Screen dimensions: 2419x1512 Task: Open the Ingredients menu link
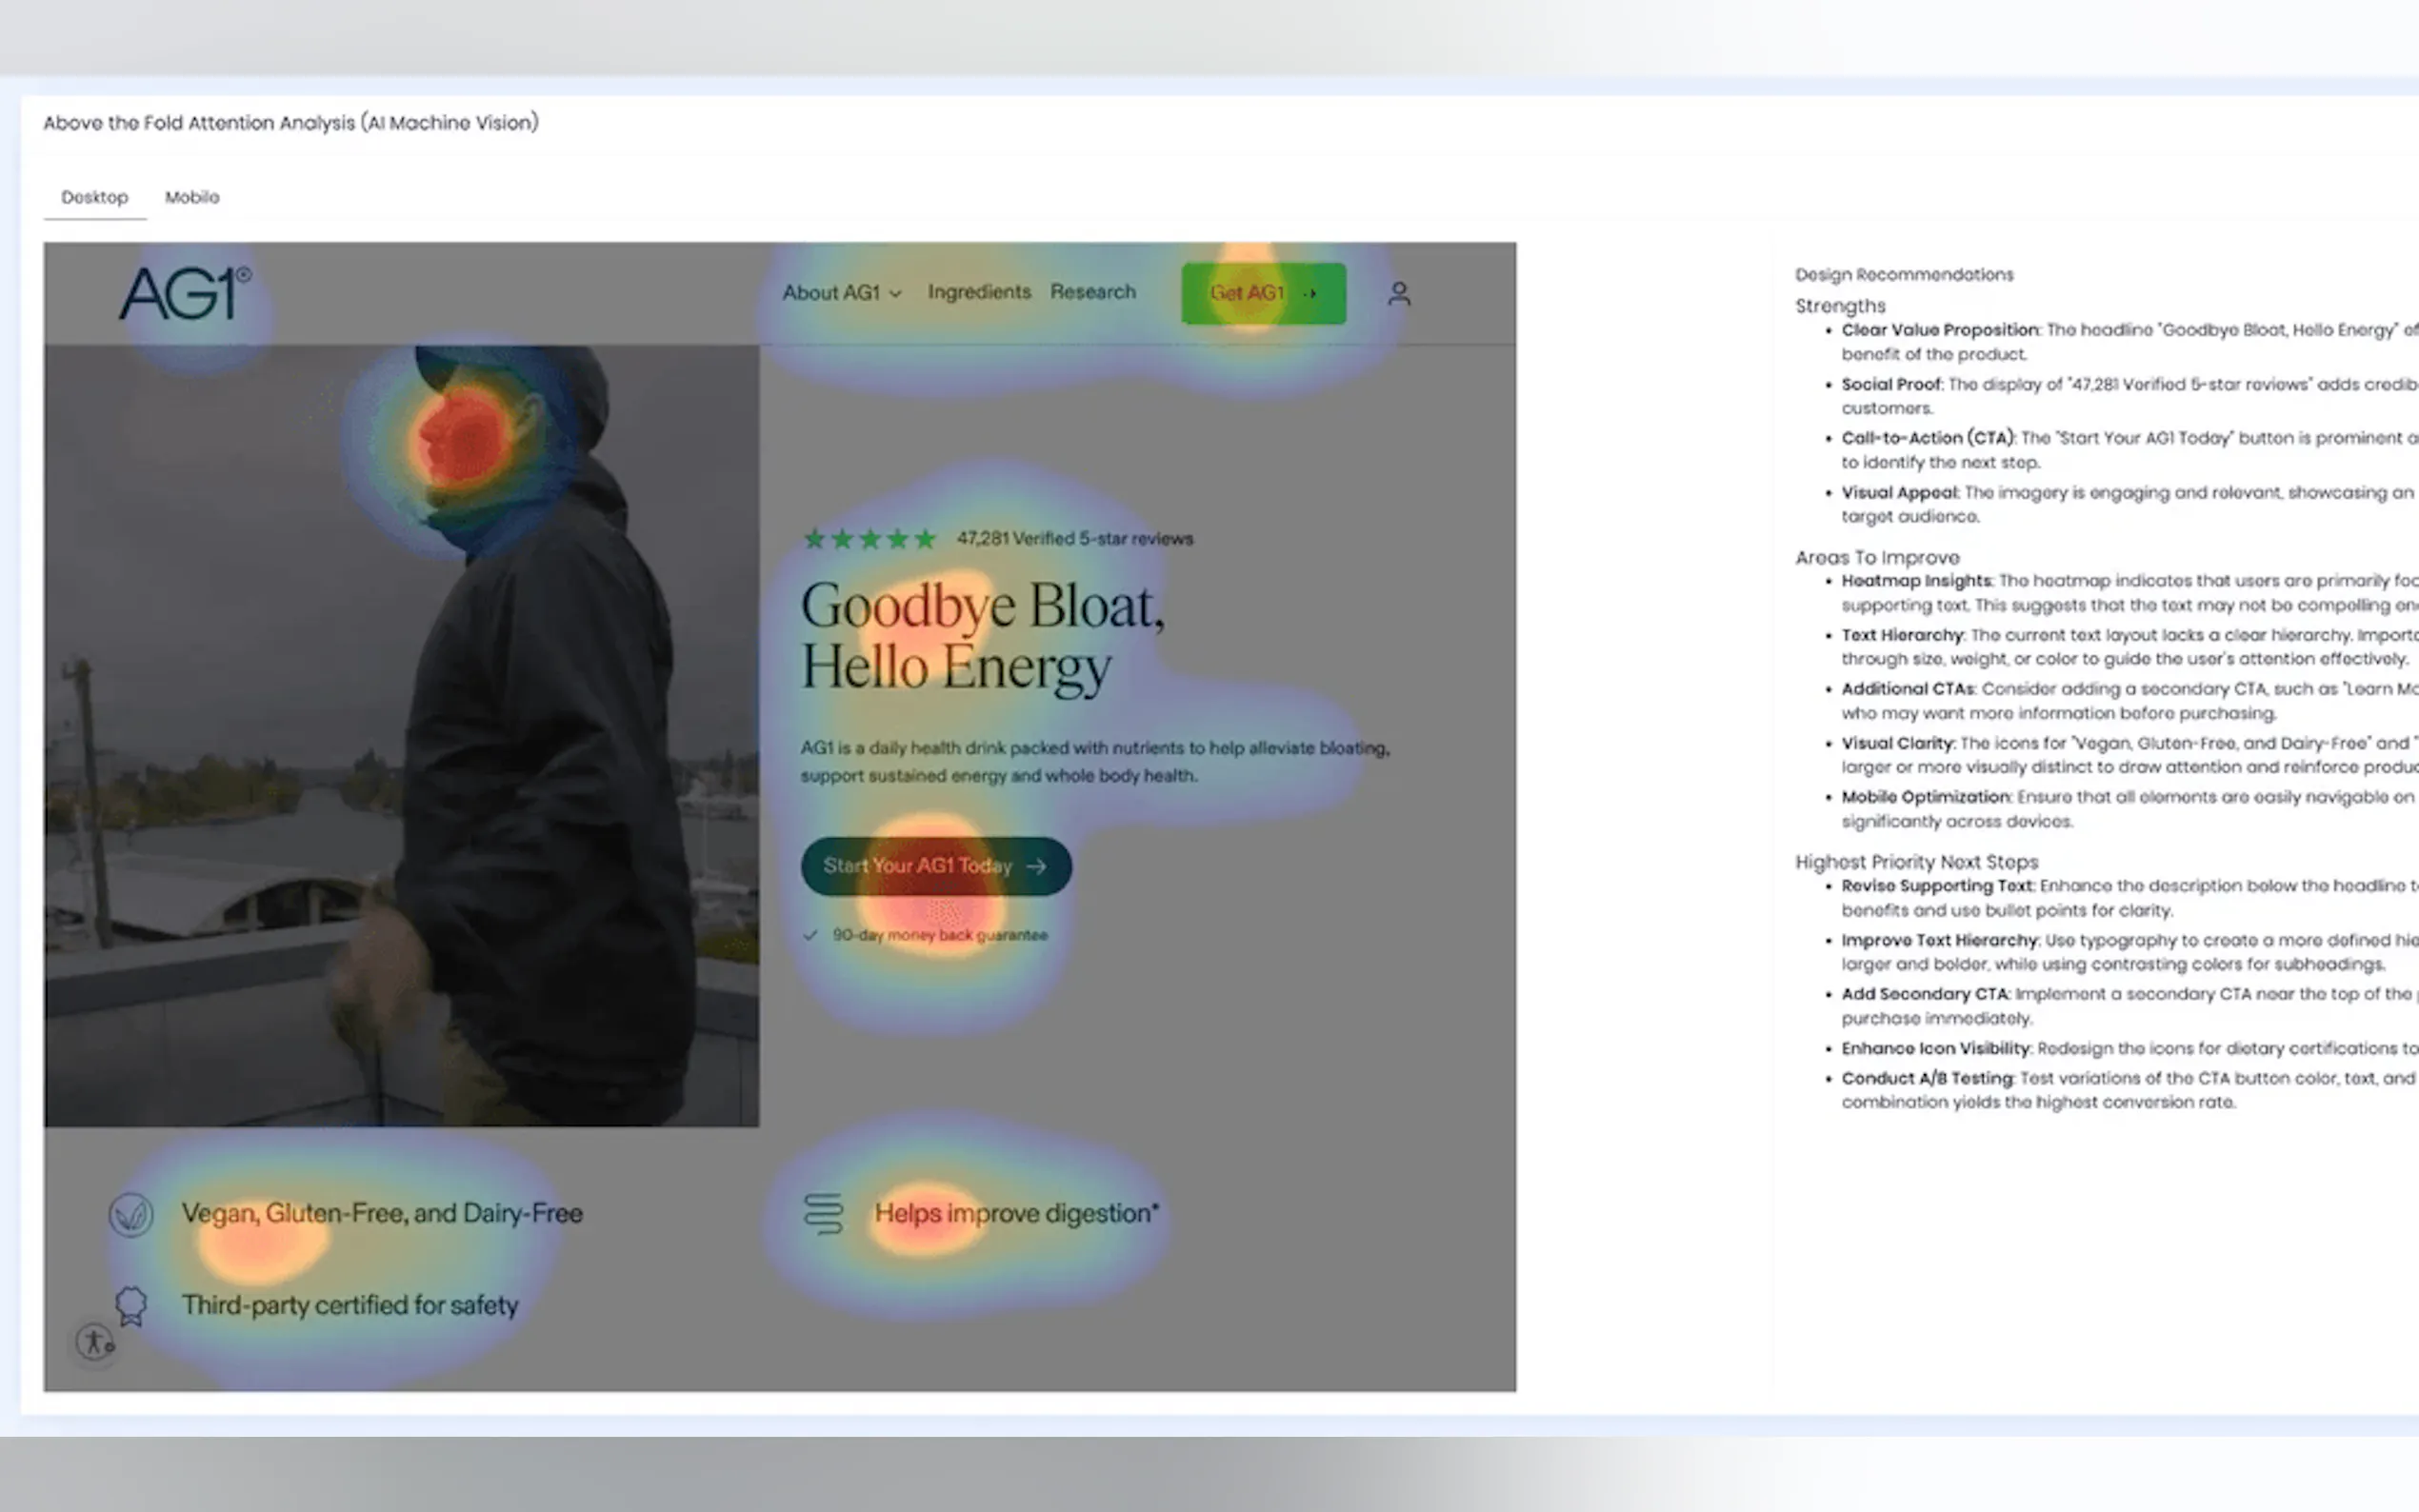pyautogui.click(x=978, y=292)
